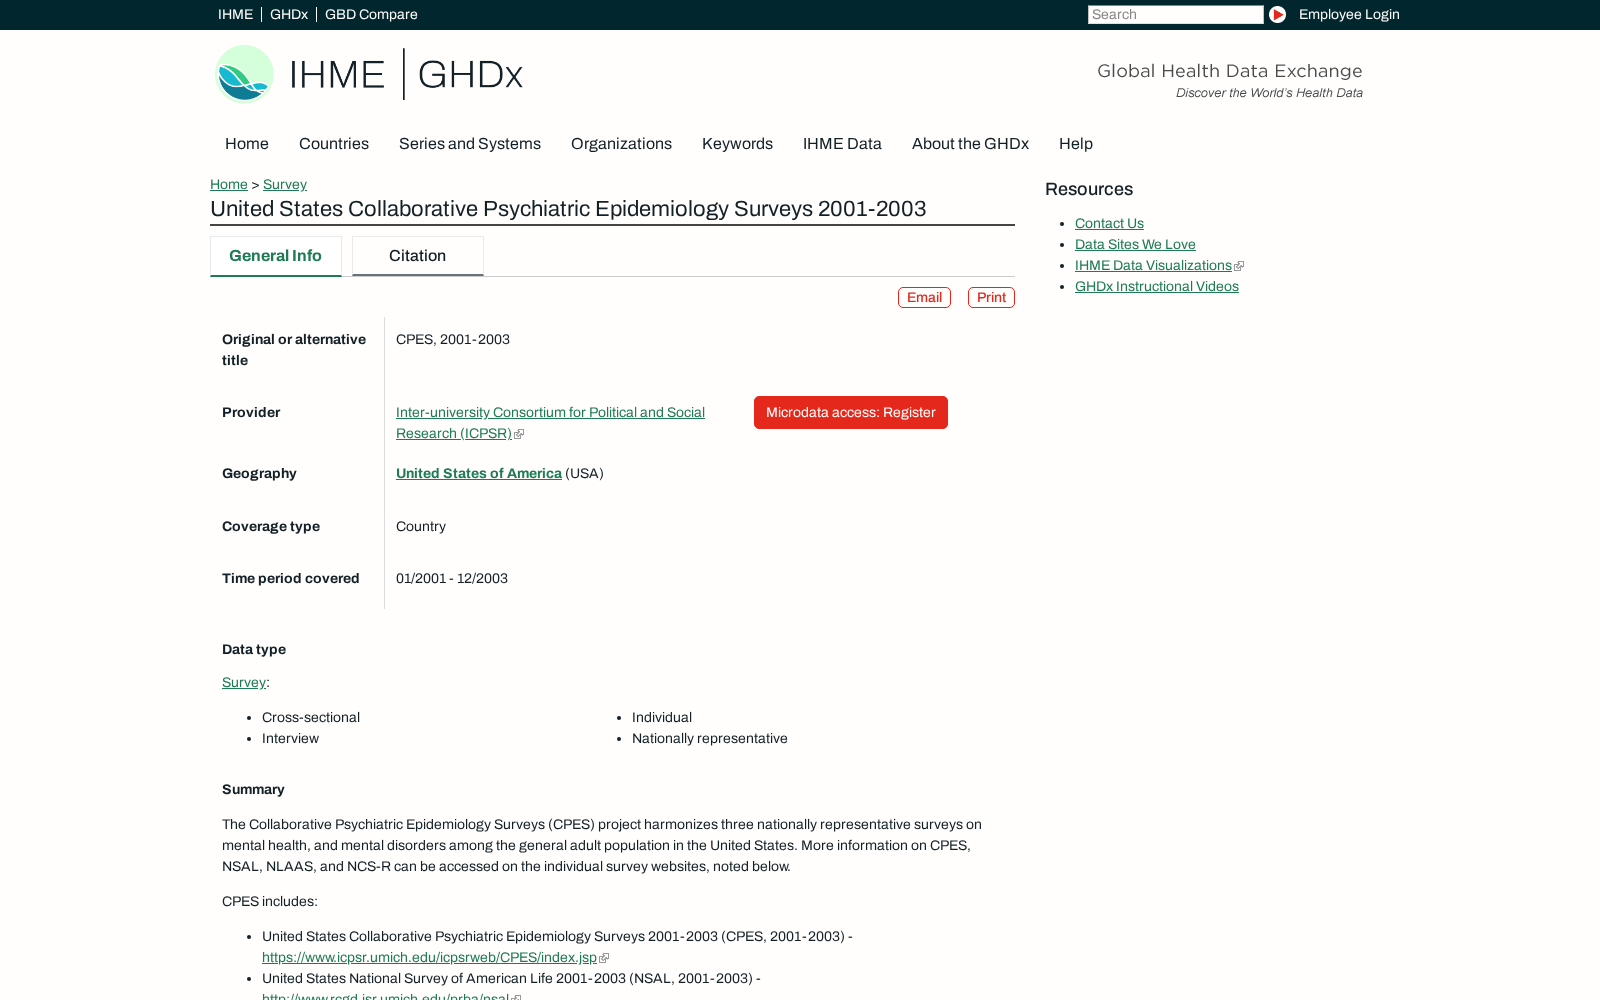Screen dimensions: 1600x1000
Task: Click the 'Time period covered' label
Action: (290, 578)
